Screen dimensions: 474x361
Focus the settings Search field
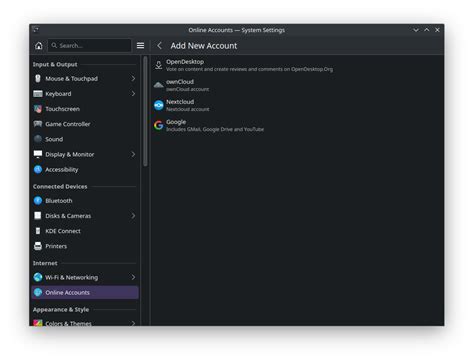coord(89,45)
